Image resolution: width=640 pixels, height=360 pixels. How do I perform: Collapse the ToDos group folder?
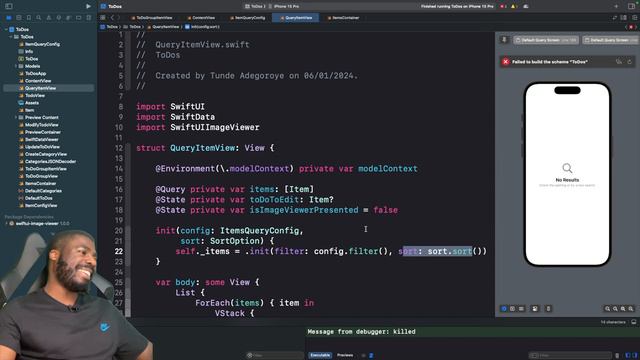[11, 37]
